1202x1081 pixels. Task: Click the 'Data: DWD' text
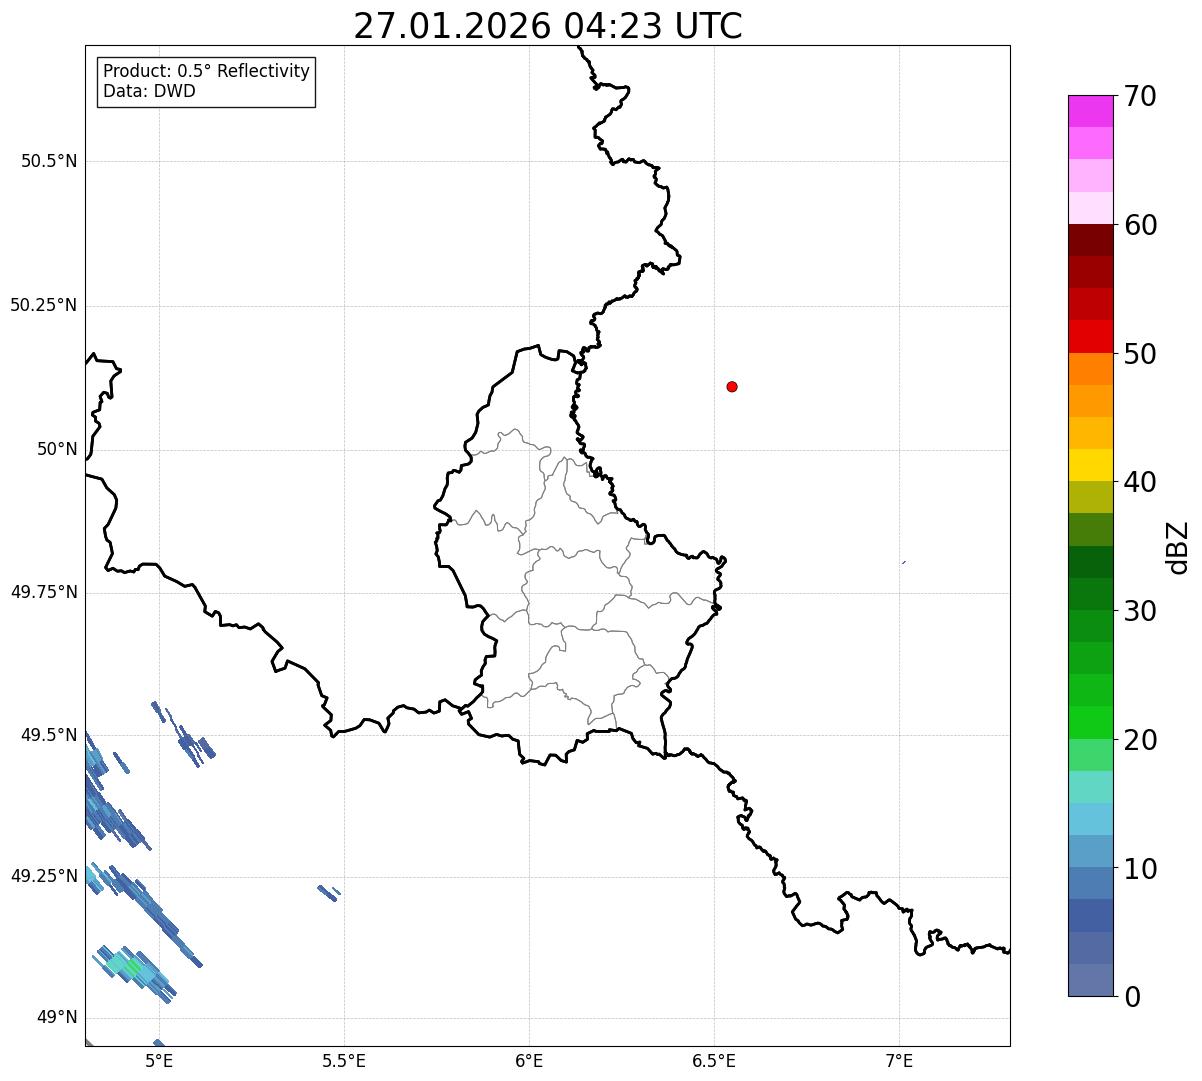[x=149, y=92]
